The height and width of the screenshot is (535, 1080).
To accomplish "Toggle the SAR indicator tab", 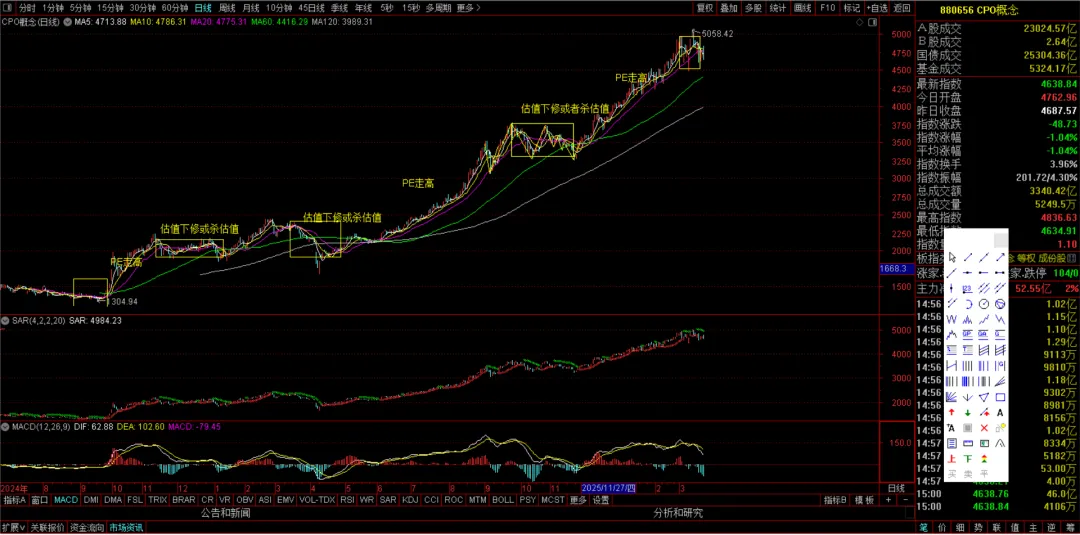I will pyautogui.click(x=388, y=500).
